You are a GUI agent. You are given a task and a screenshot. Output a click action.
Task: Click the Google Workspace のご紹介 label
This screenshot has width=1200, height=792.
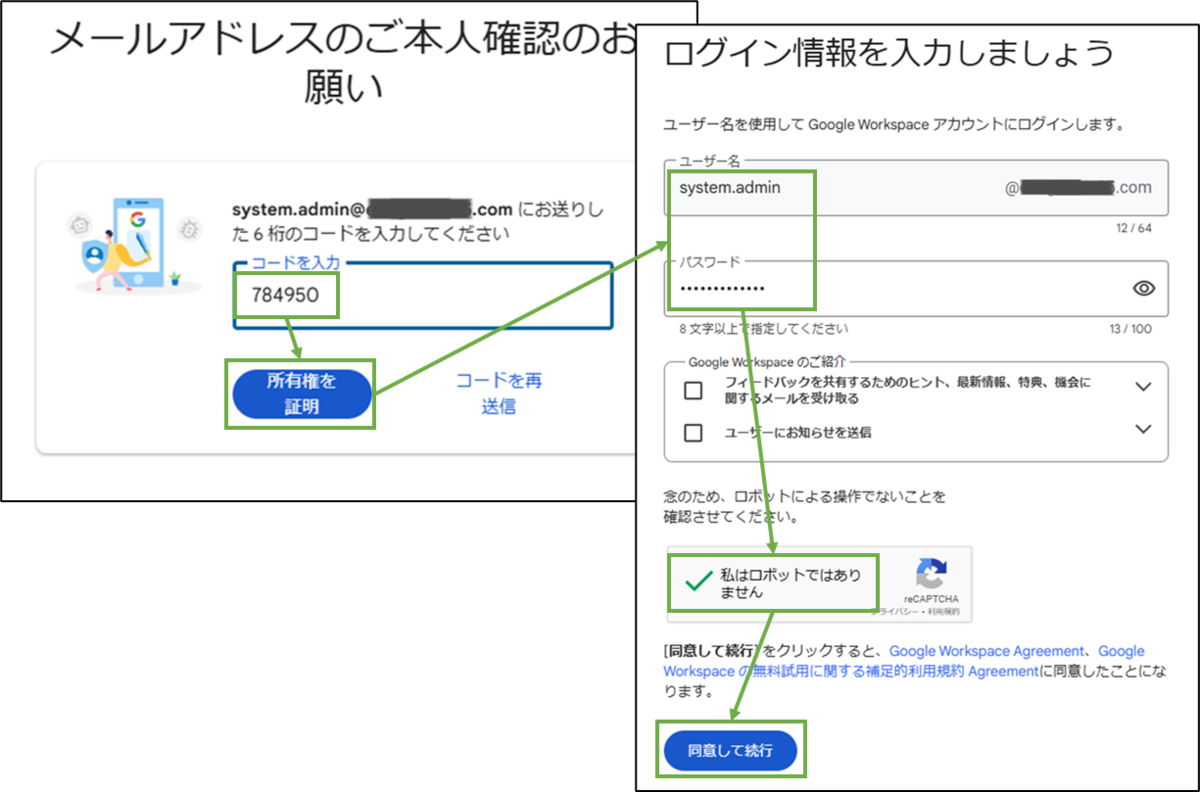769,362
